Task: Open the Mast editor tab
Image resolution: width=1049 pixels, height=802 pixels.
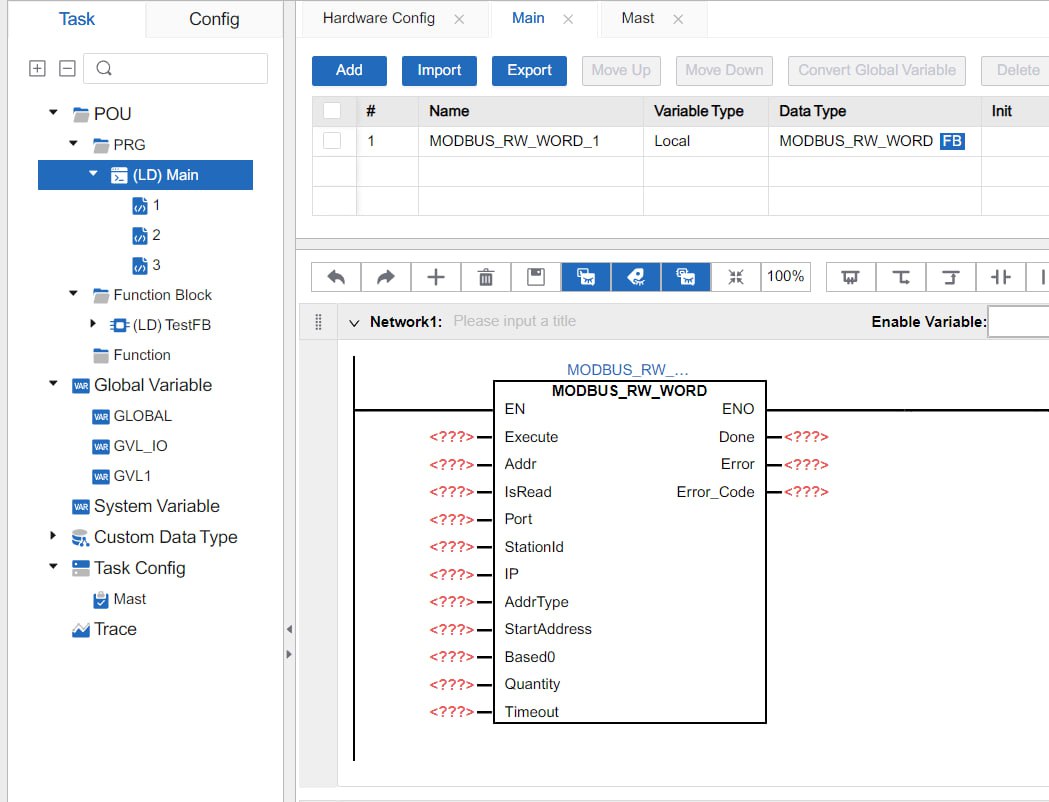Action: [638, 19]
